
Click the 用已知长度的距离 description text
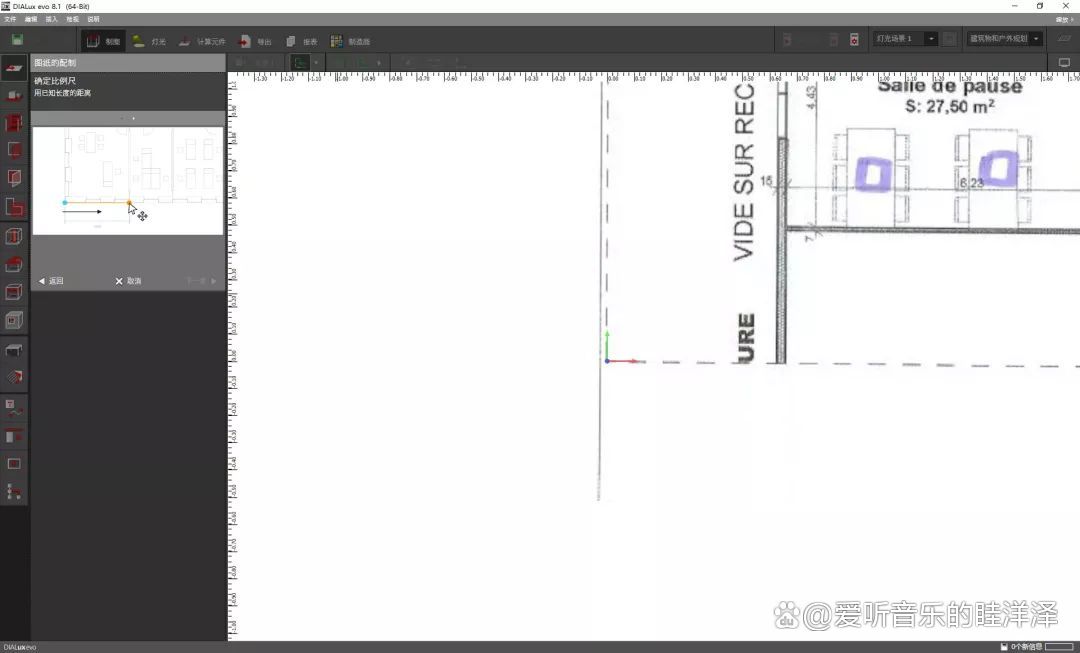point(63,93)
